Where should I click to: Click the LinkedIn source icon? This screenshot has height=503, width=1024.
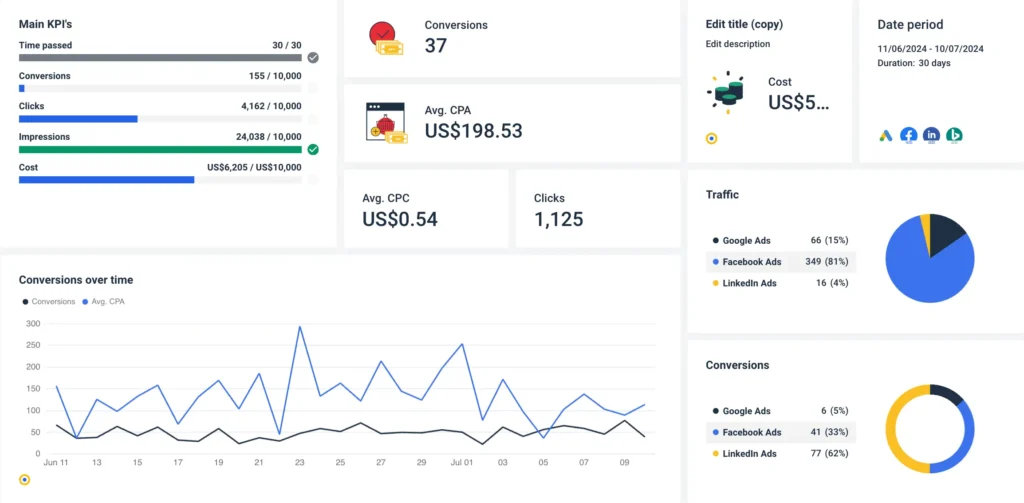click(x=931, y=135)
